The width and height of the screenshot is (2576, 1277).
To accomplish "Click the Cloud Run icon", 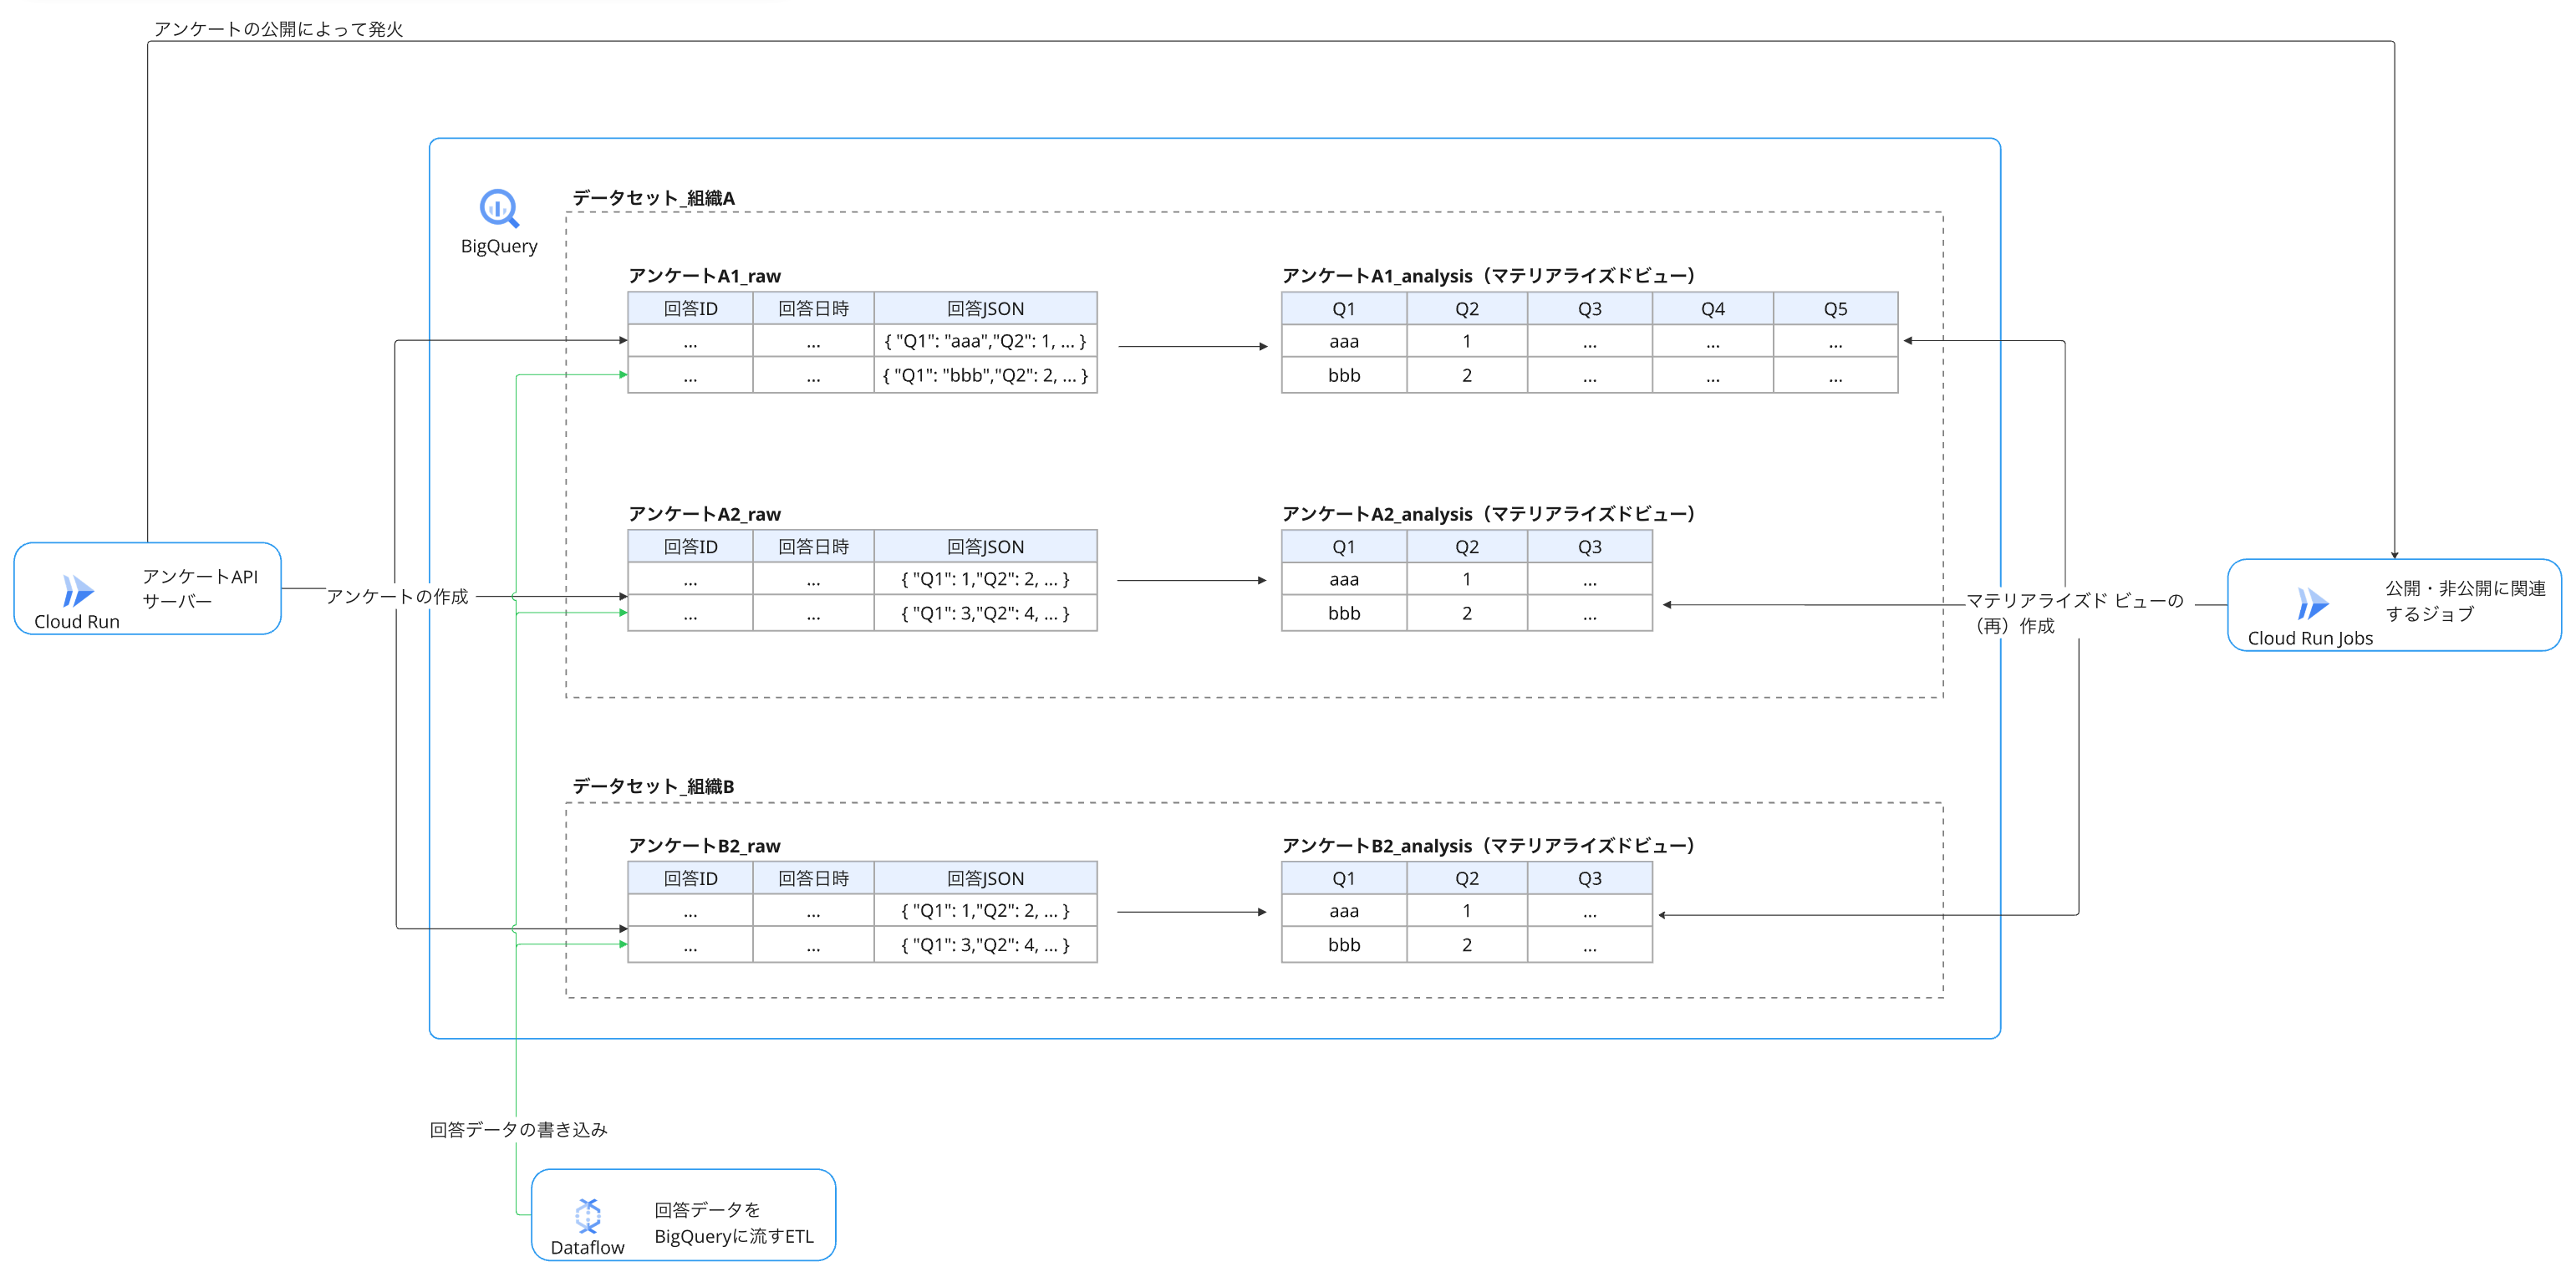I will 77,590.
